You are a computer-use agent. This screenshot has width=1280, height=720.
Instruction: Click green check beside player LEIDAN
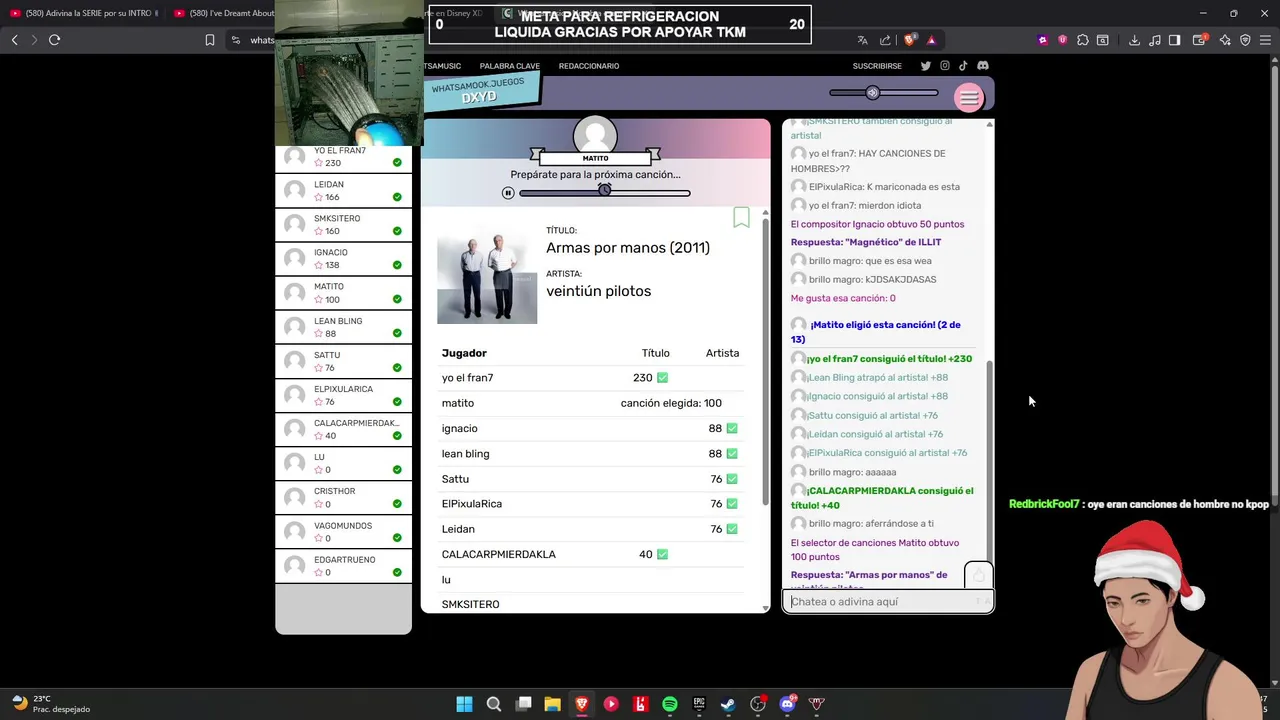397,197
